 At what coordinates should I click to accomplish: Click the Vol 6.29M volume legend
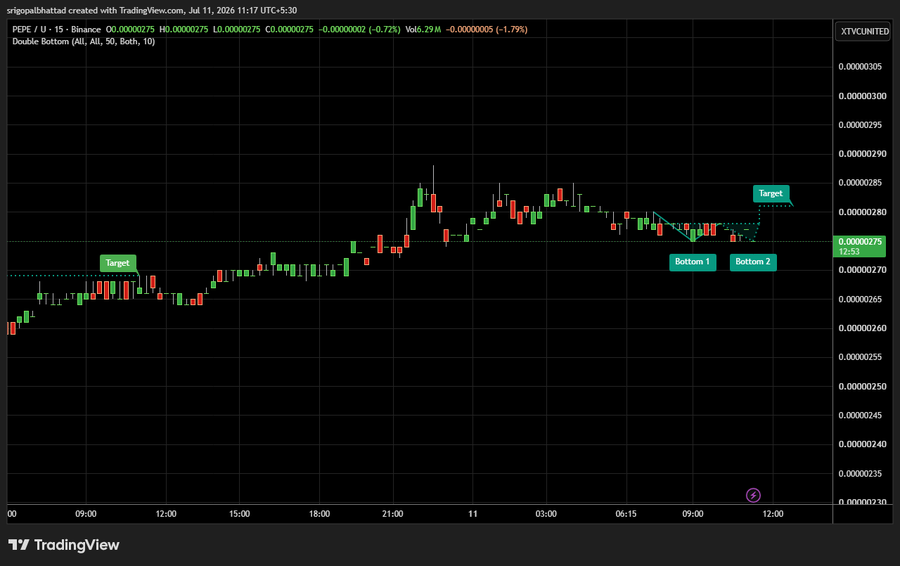pyautogui.click(x=423, y=29)
